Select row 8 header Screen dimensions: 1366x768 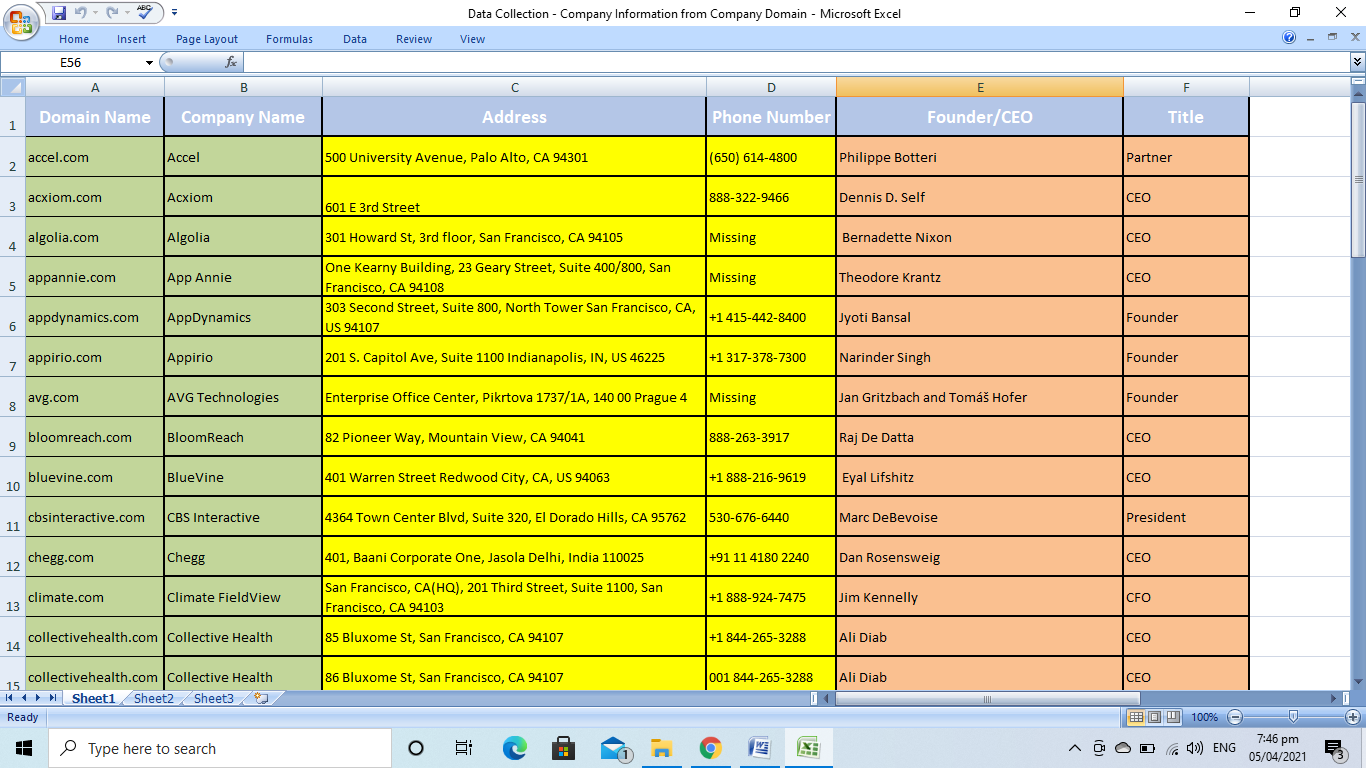pyautogui.click(x=12, y=397)
